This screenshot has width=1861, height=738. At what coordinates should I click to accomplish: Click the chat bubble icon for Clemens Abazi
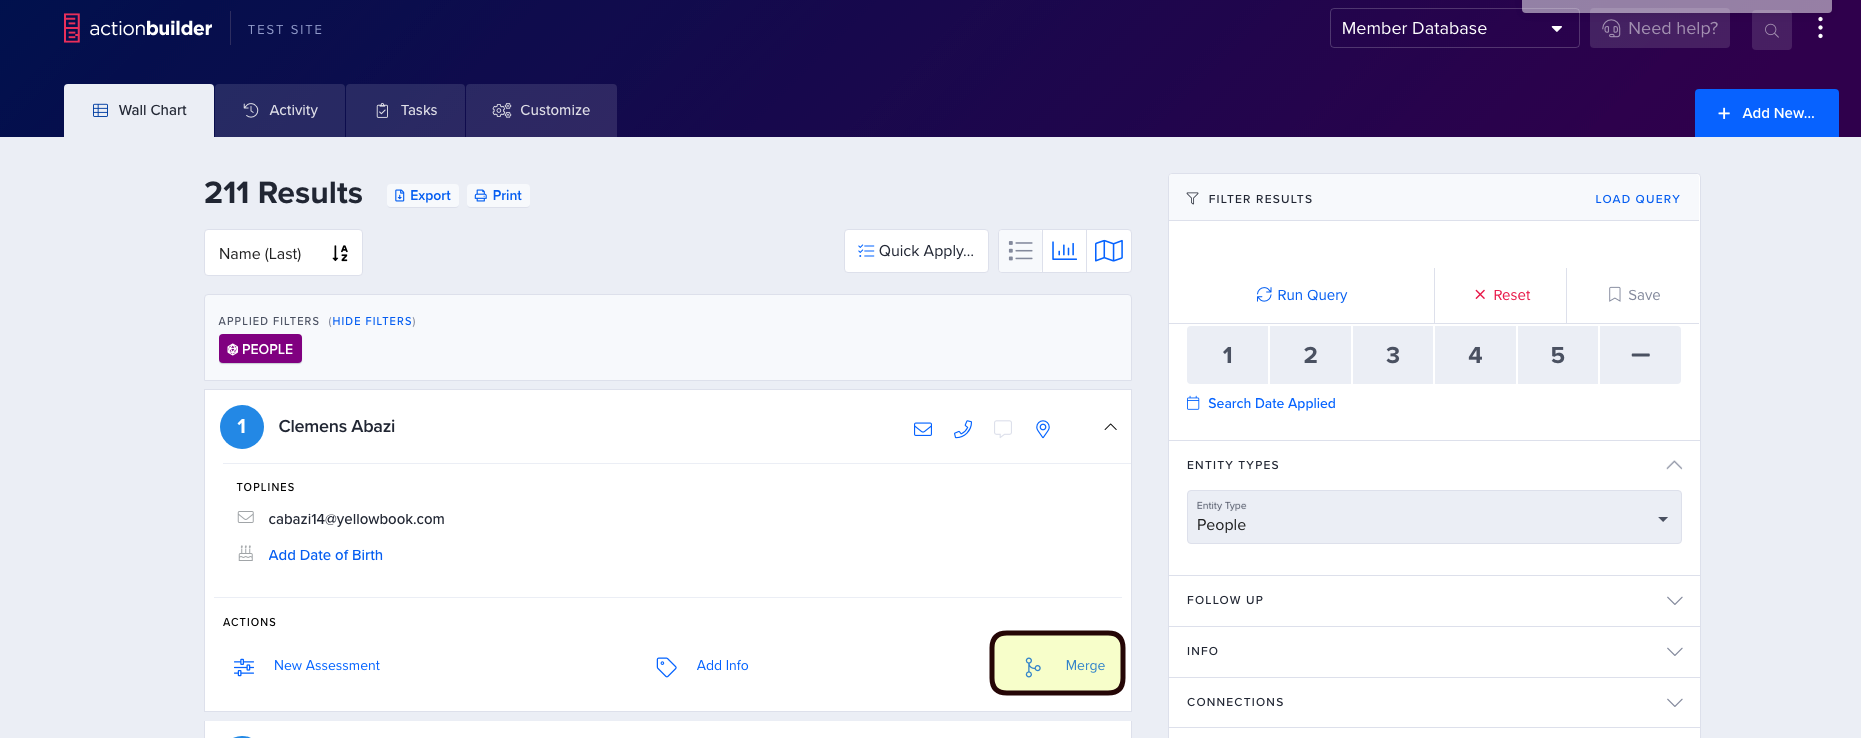pyautogui.click(x=1003, y=429)
